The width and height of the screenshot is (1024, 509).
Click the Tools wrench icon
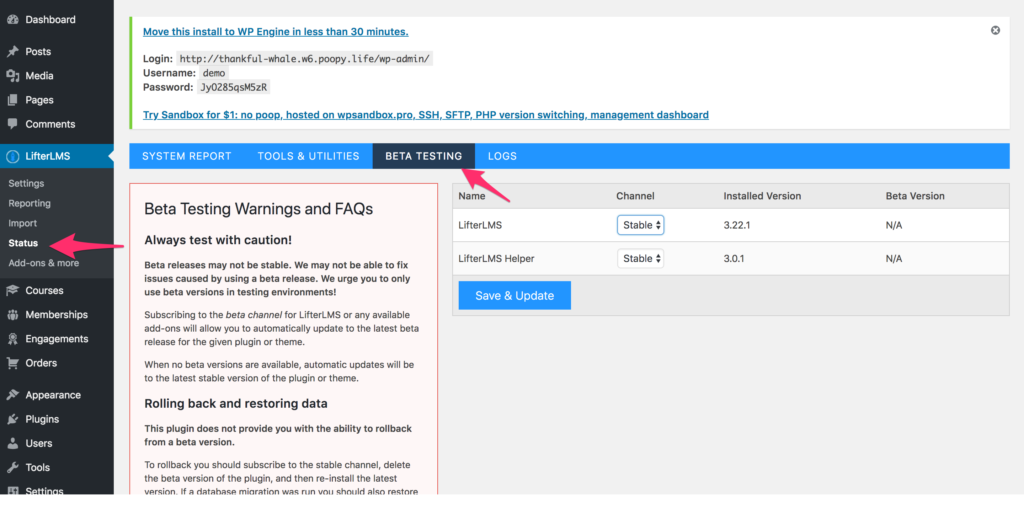[x=12, y=467]
